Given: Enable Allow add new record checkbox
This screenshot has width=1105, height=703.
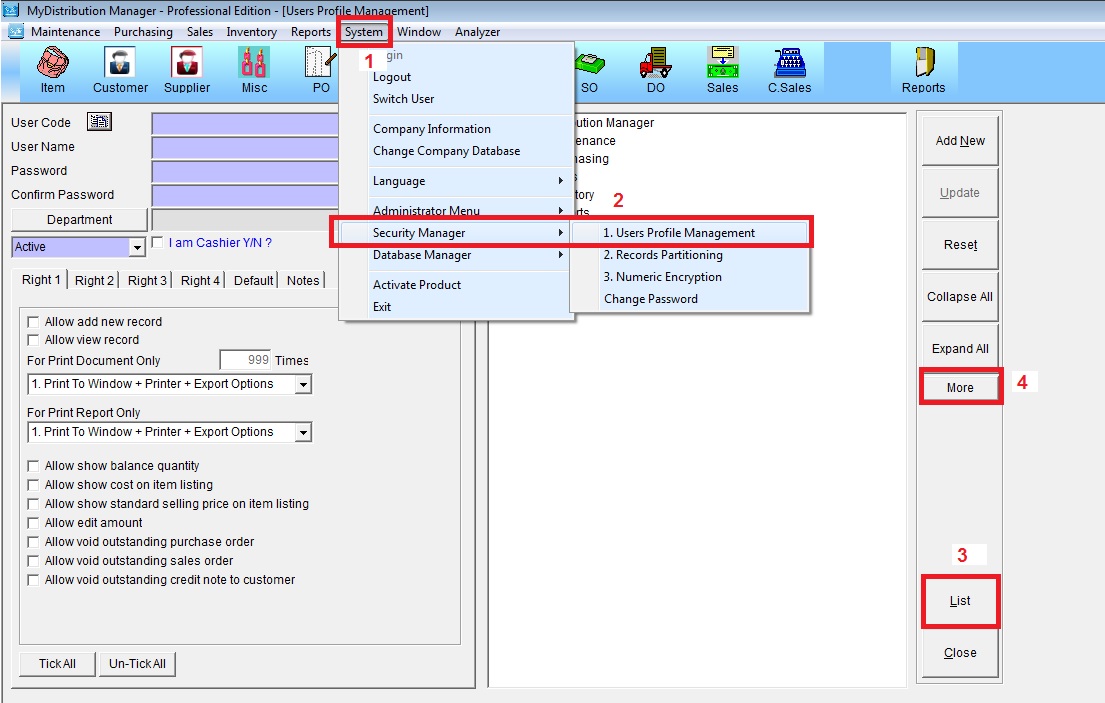Looking at the screenshot, I should [34, 322].
